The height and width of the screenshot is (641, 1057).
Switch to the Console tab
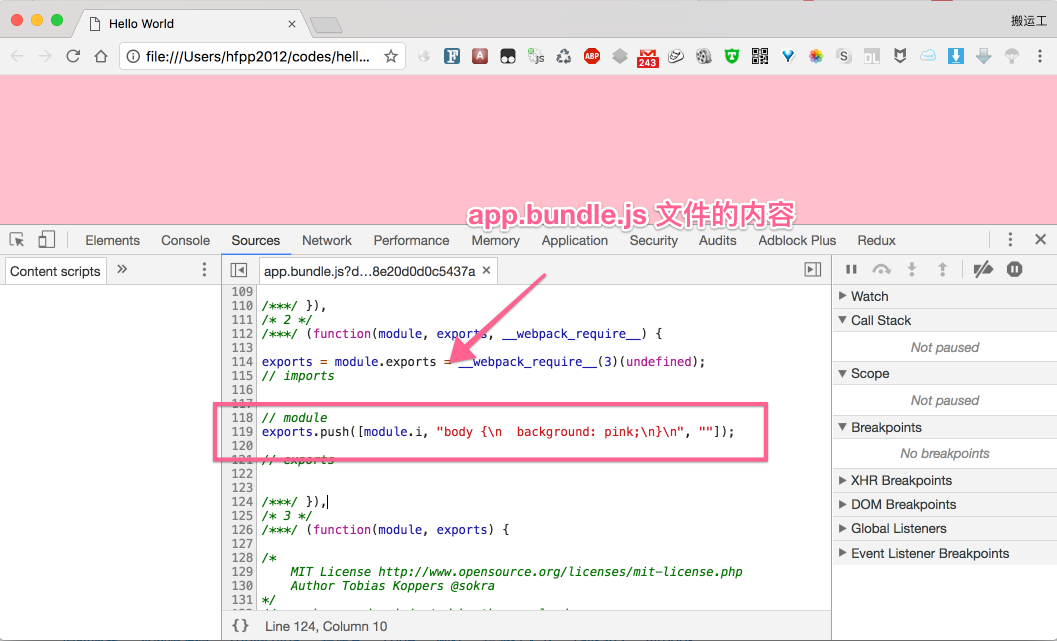tap(185, 240)
